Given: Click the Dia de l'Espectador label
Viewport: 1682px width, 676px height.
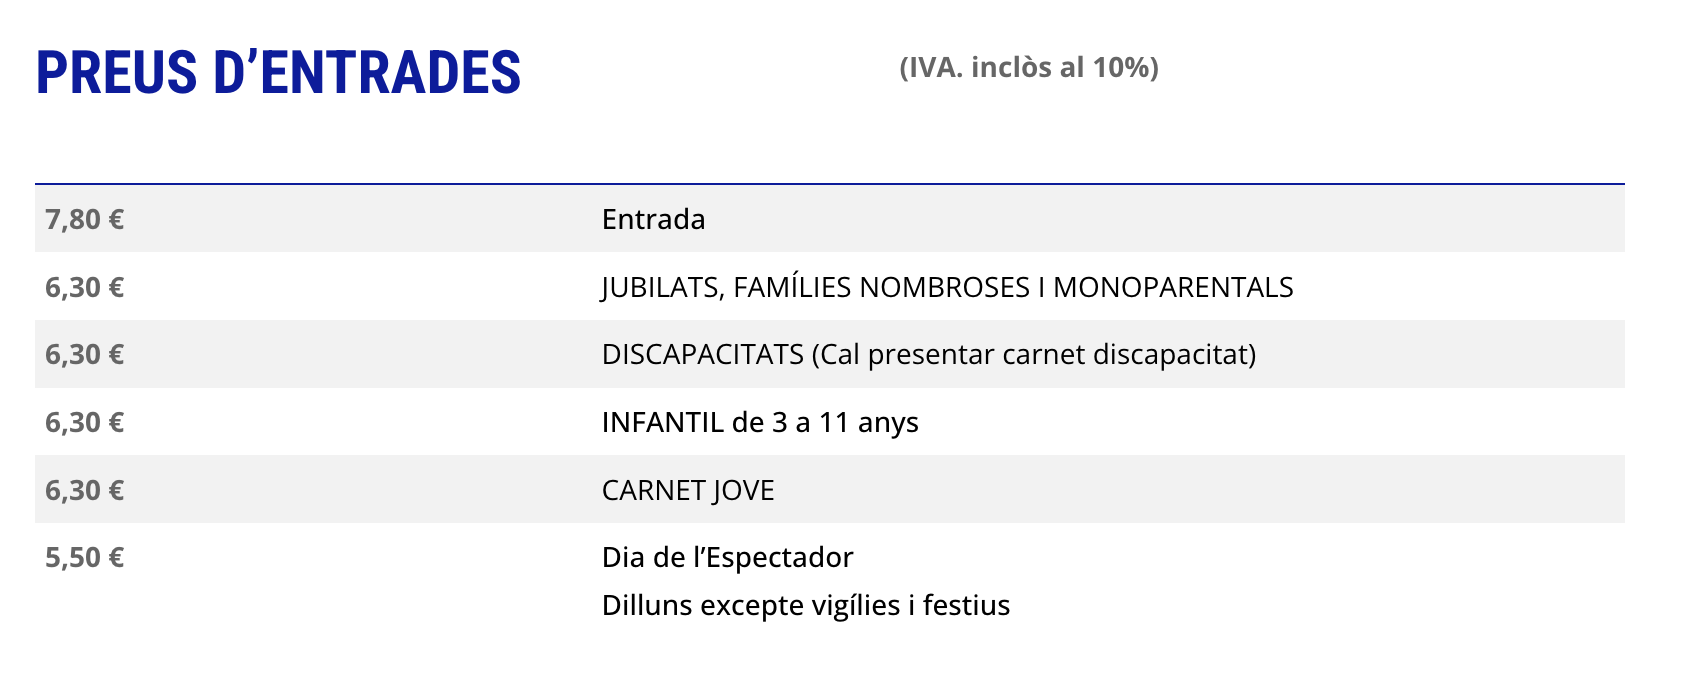Looking at the screenshot, I should point(727,557).
